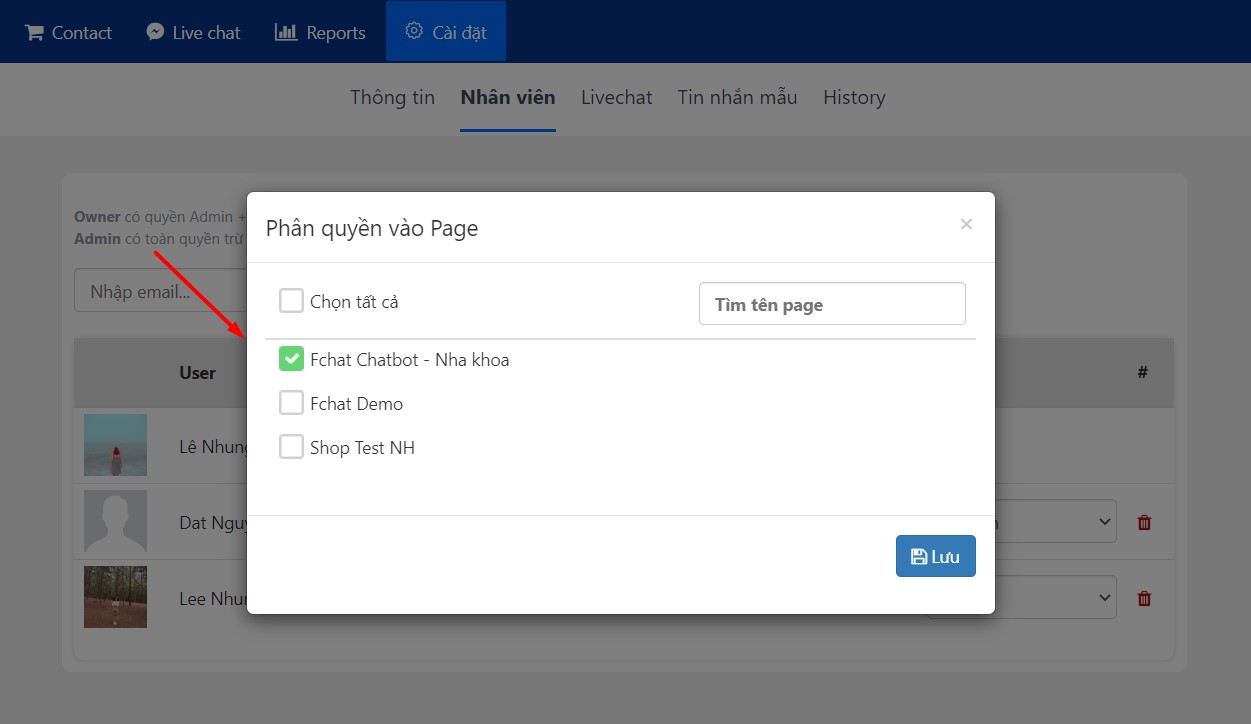Check the Fchat Demo checkbox
This screenshot has width=1251, height=724.
tap(291, 403)
